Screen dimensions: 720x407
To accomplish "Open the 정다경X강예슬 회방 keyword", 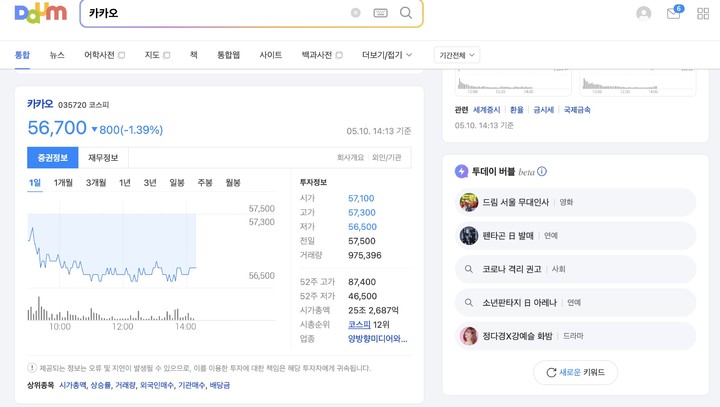I will click(x=575, y=336).
